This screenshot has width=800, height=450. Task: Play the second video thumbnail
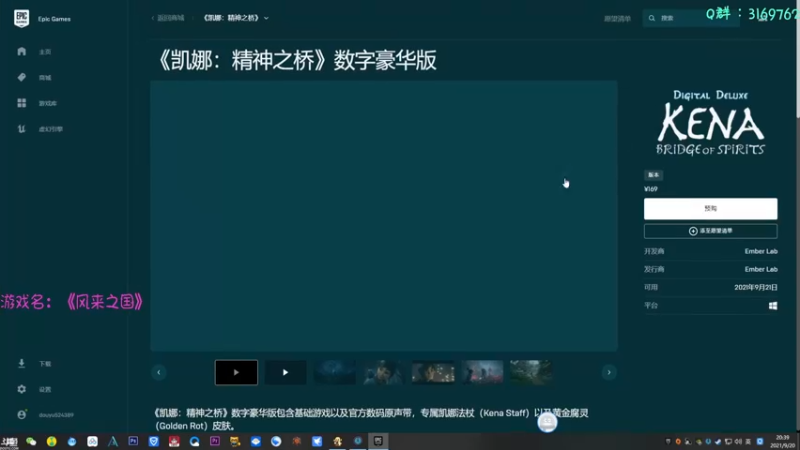(285, 372)
